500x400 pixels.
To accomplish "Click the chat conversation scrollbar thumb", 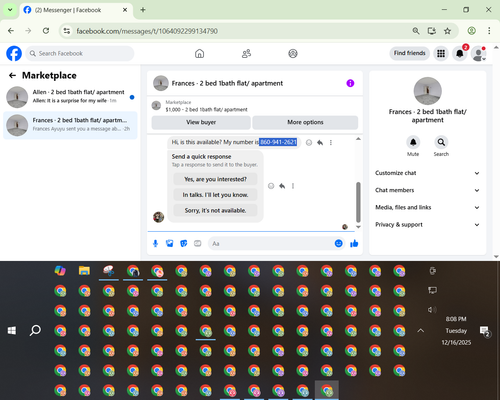I will tap(358, 202).
